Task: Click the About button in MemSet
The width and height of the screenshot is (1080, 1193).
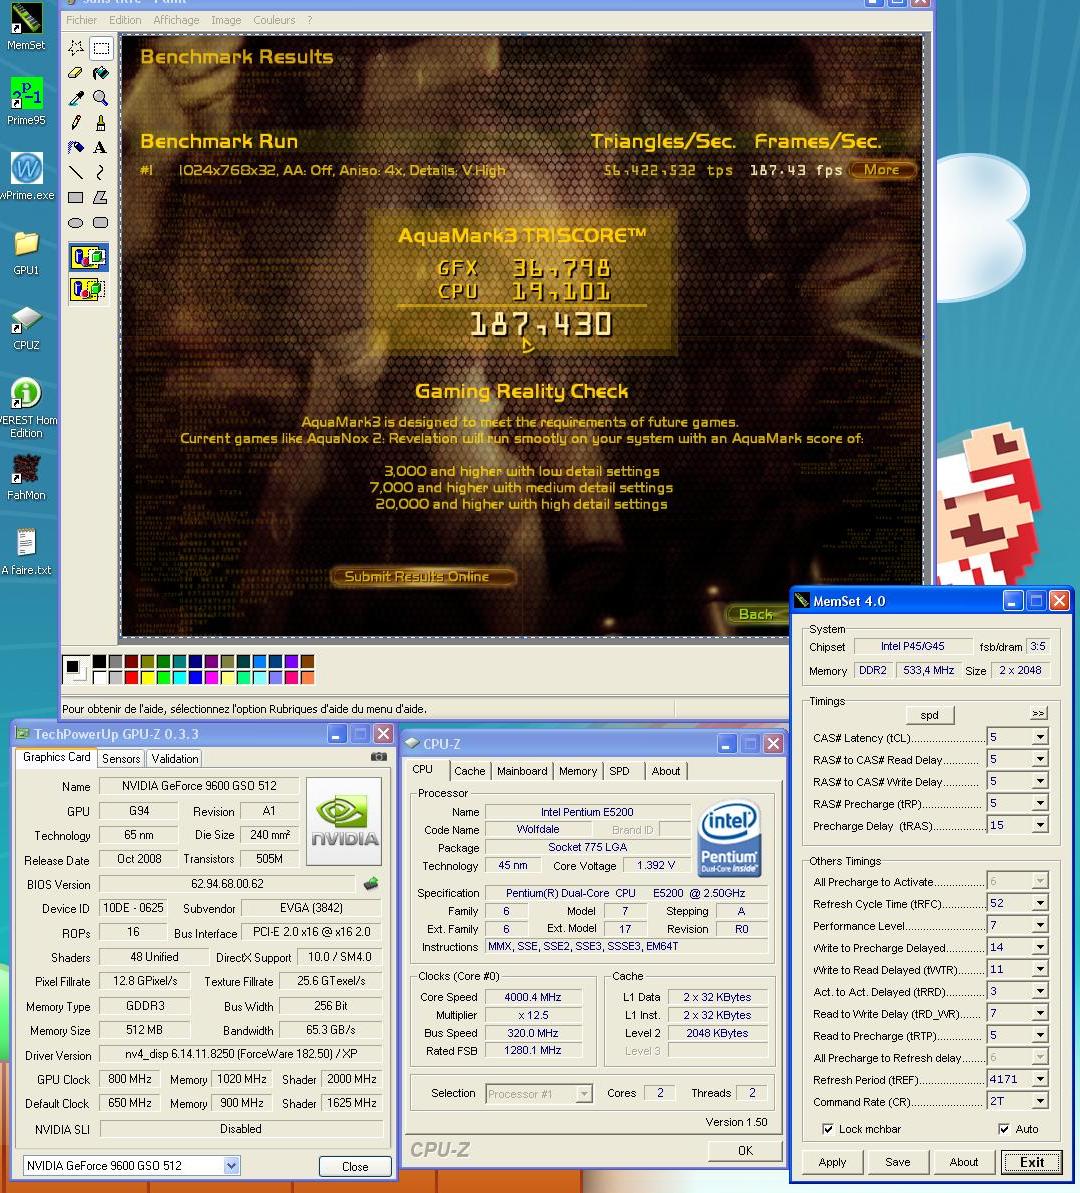Action: tap(964, 1162)
